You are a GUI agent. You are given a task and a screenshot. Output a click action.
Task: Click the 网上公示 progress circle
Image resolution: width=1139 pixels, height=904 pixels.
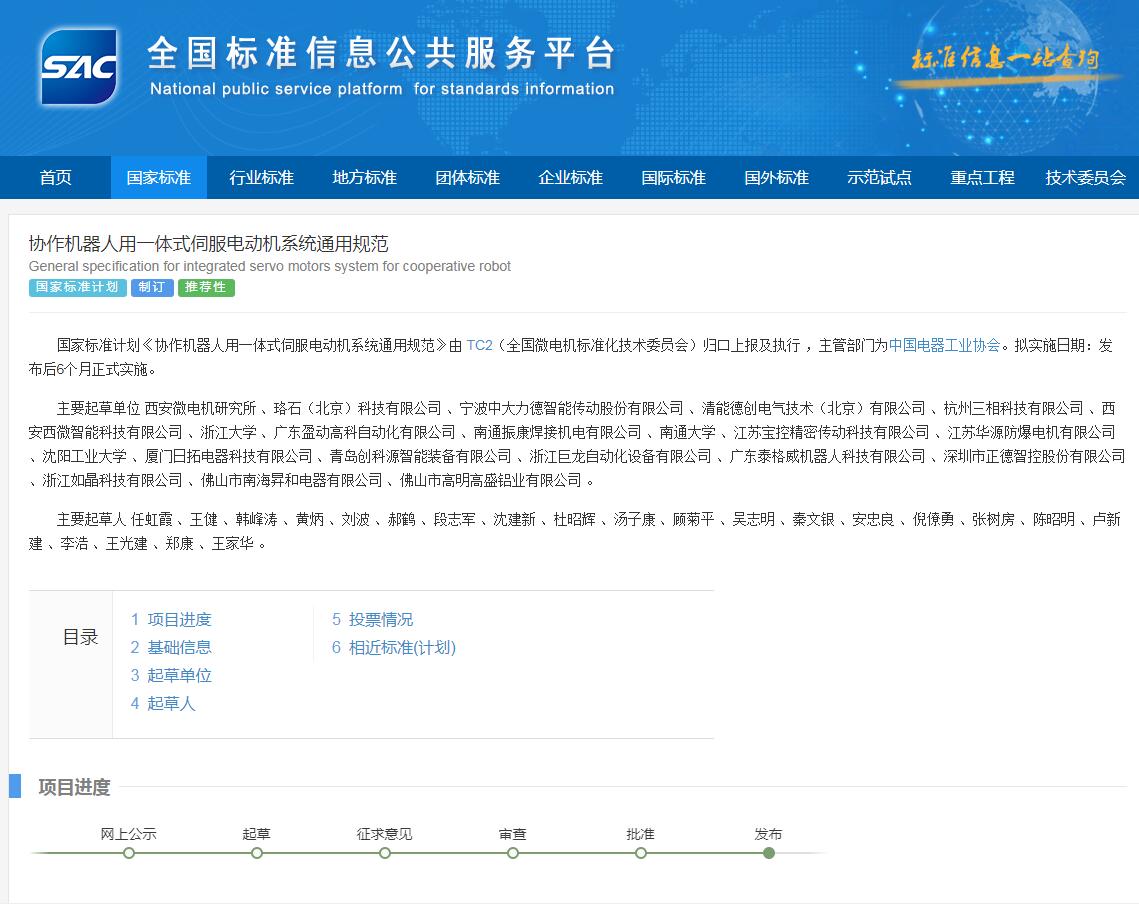pos(129,853)
